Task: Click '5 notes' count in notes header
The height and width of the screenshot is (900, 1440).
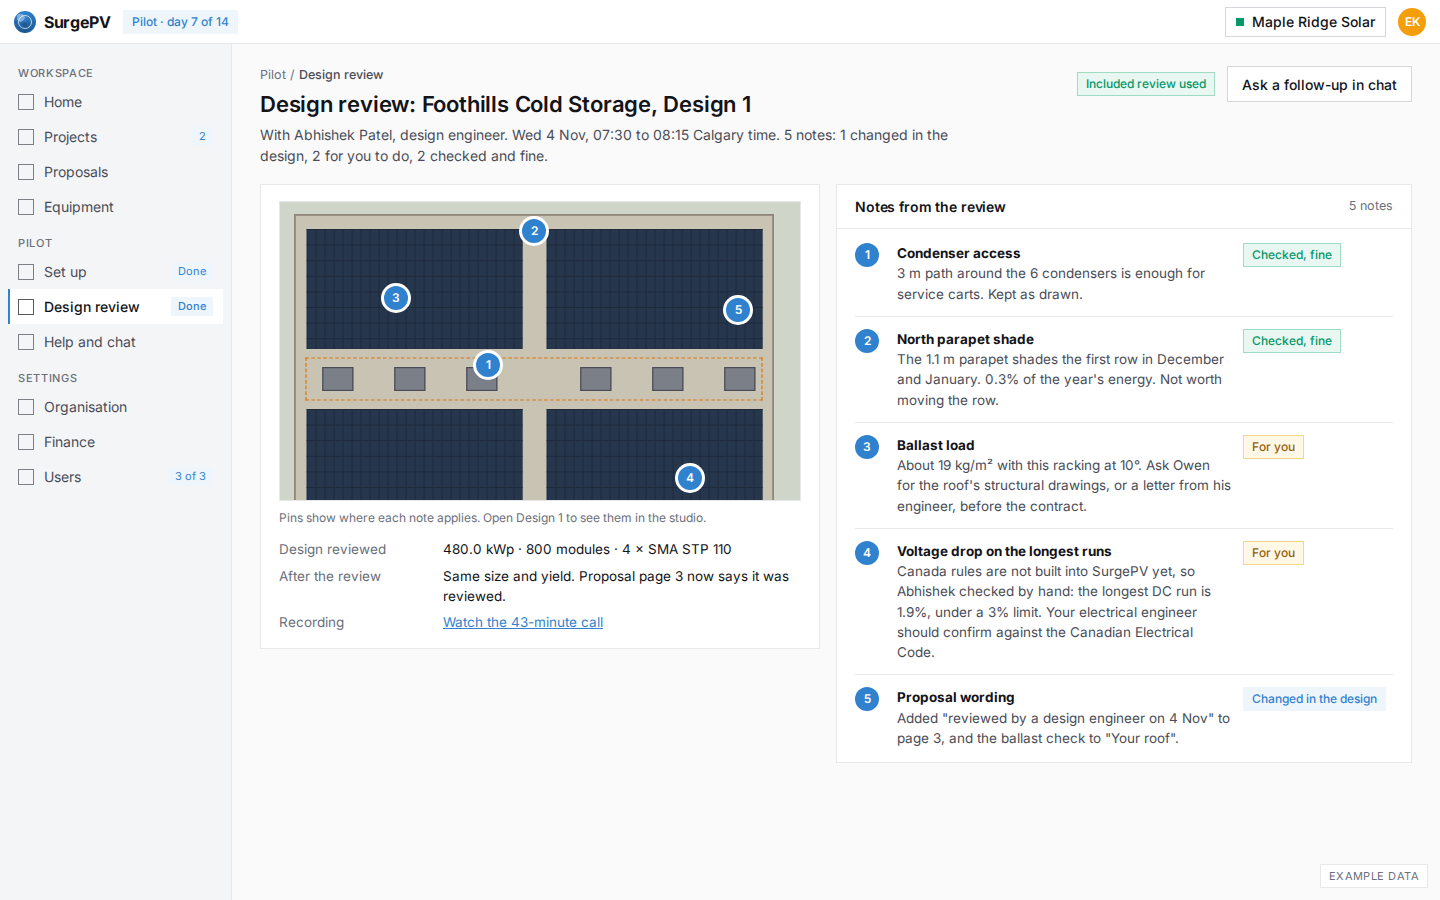Action: point(1370,206)
